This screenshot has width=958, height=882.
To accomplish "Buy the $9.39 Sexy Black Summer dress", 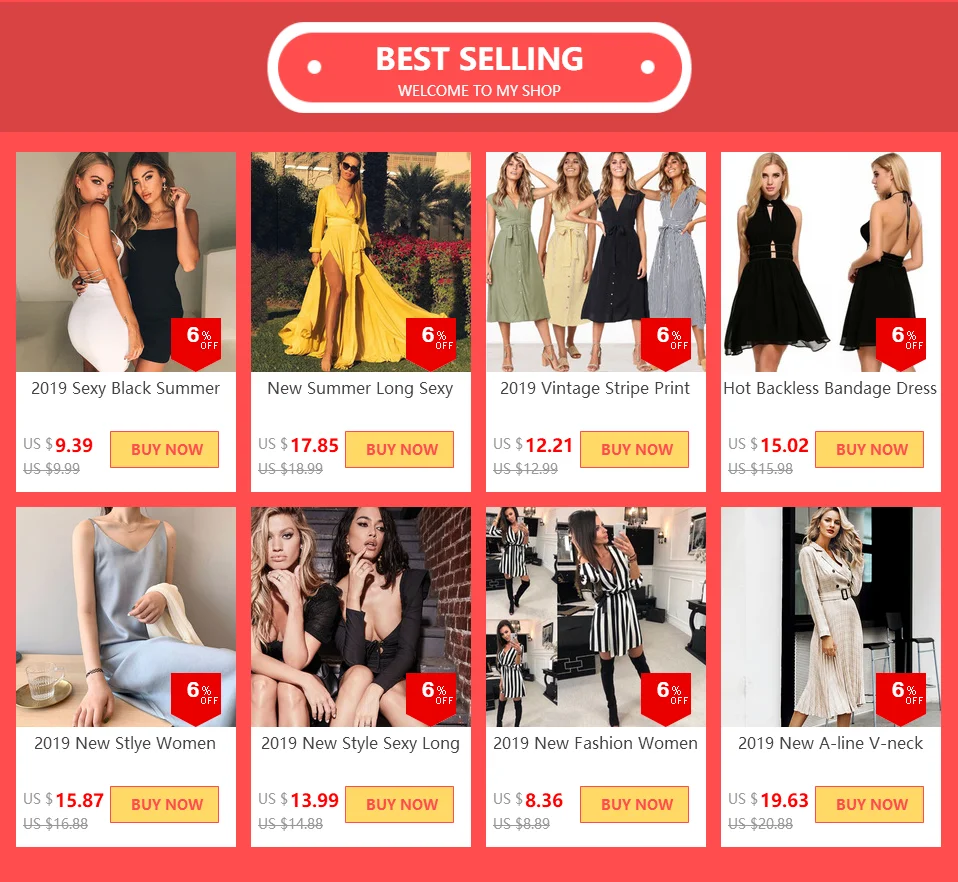I will click(164, 450).
